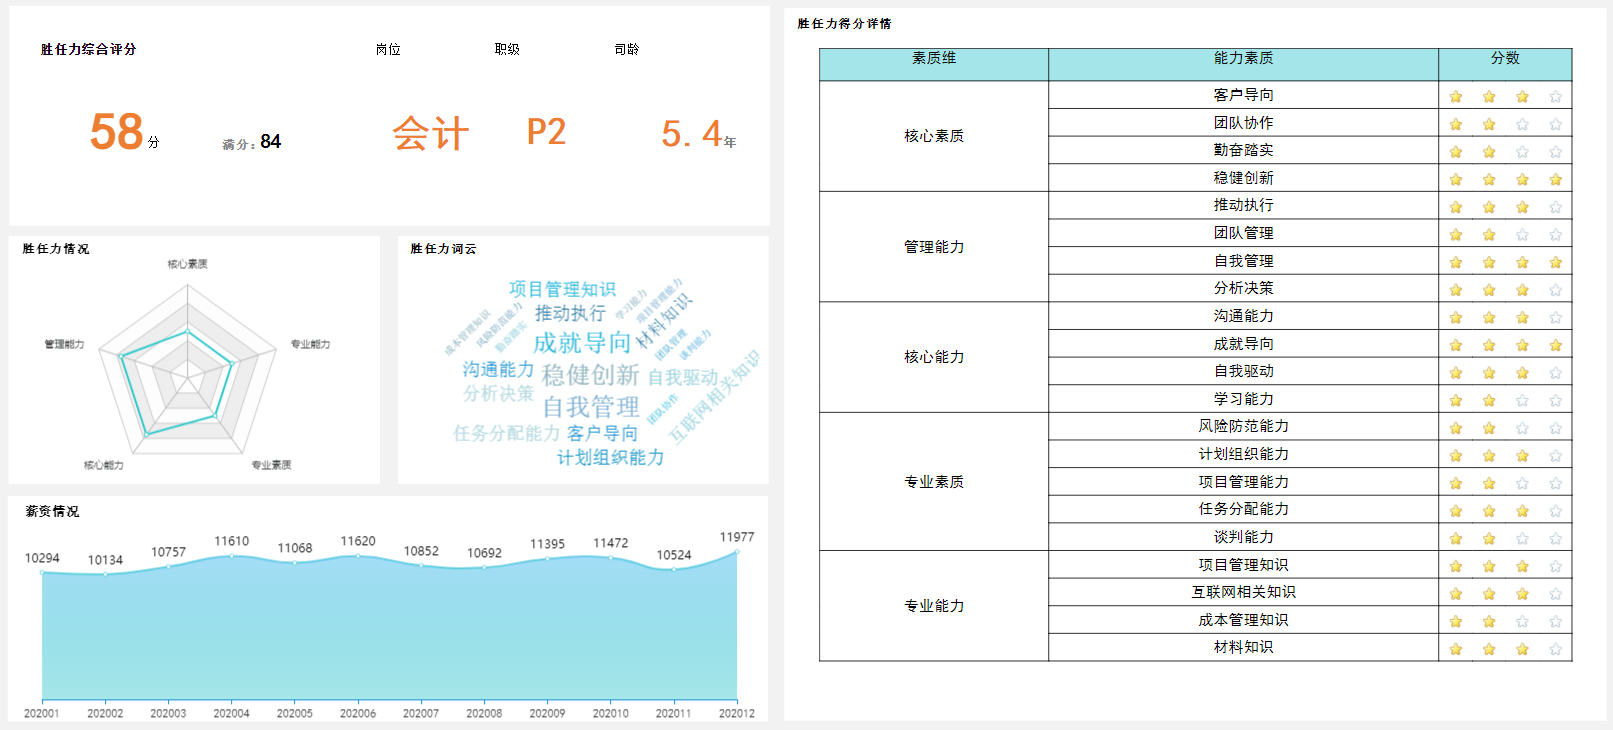Image resolution: width=1613 pixels, height=730 pixels.
Task: Click 成就导向 in the word cloud
Action: click(582, 343)
